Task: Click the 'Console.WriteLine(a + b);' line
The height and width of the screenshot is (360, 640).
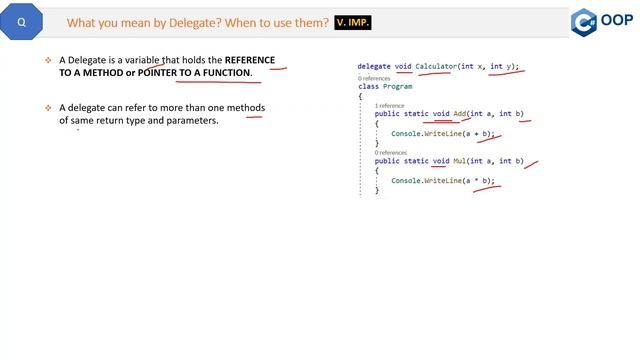Action: (x=442, y=133)
